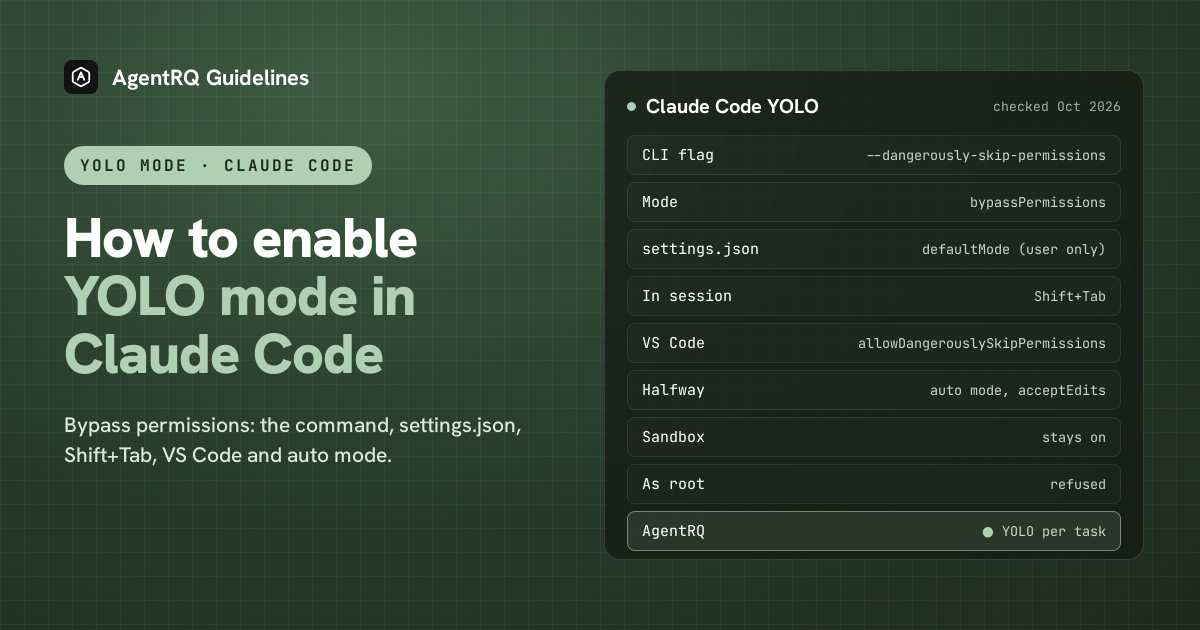Click the 'auto mode, acceptEdits' value
The width and height of the screenshot is (1200, 630).
coord(1018,390)
